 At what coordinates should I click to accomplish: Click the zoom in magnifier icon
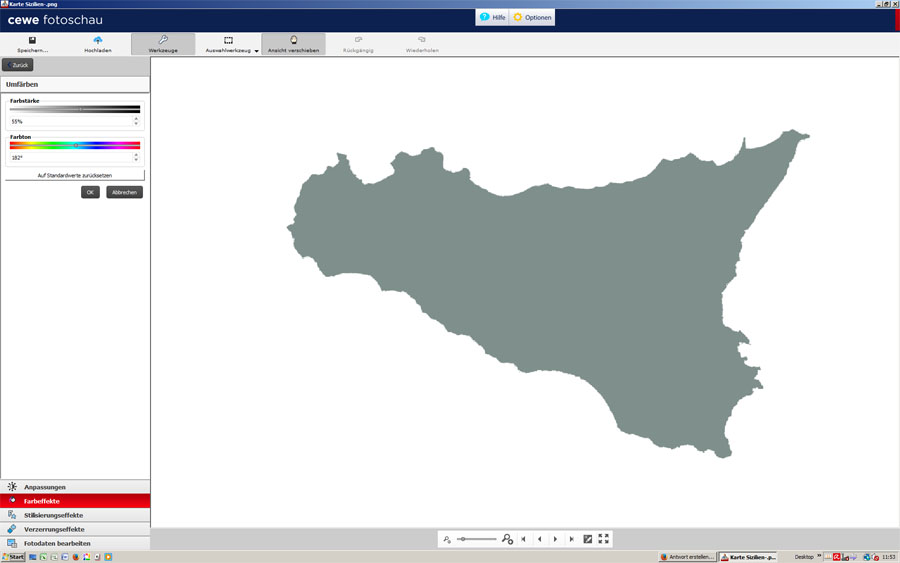pyautogui.click(x=507, y=539)
